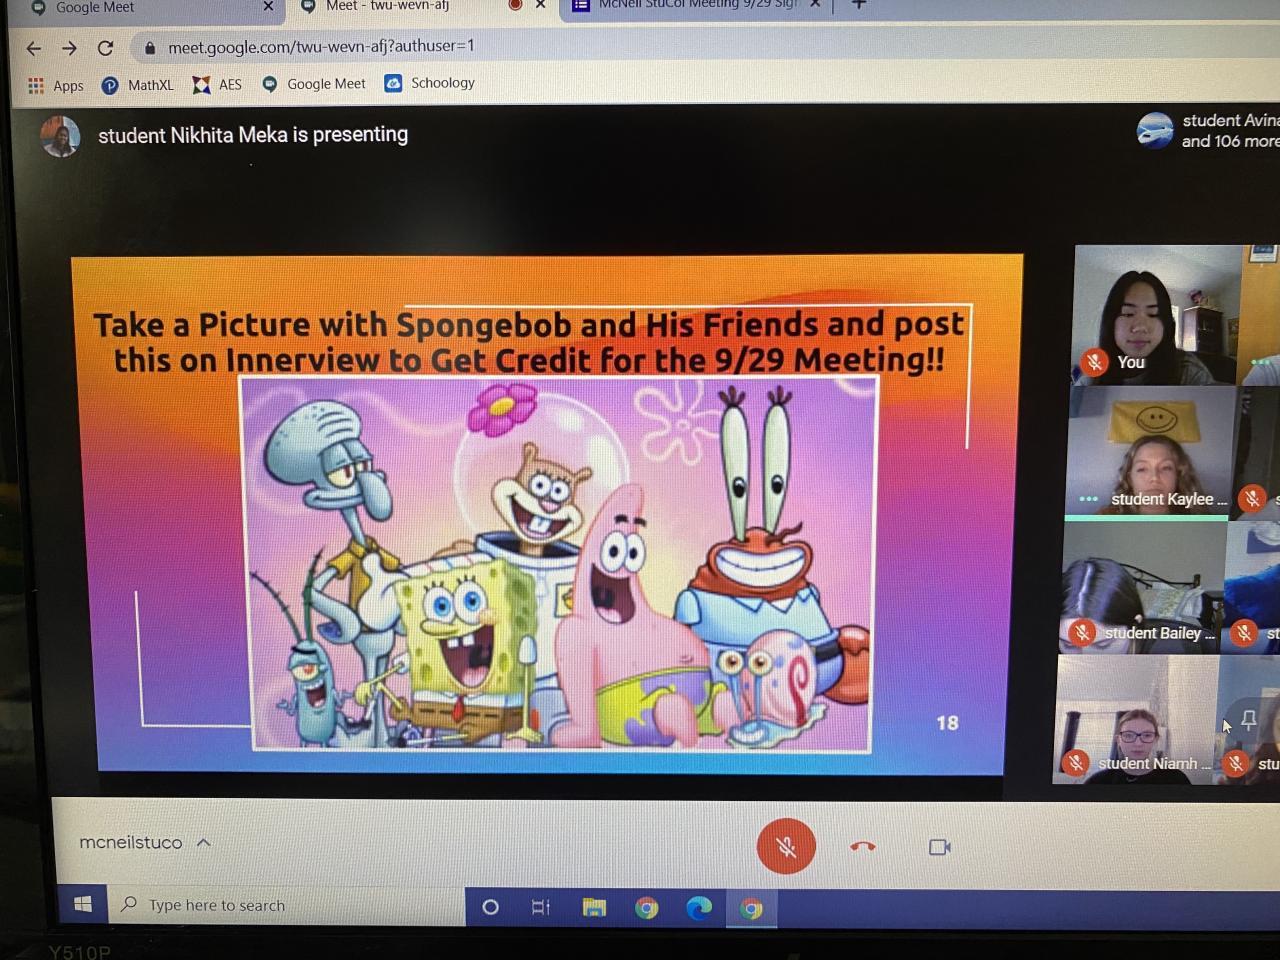Open the MathXL bookmark

(138, 86)
